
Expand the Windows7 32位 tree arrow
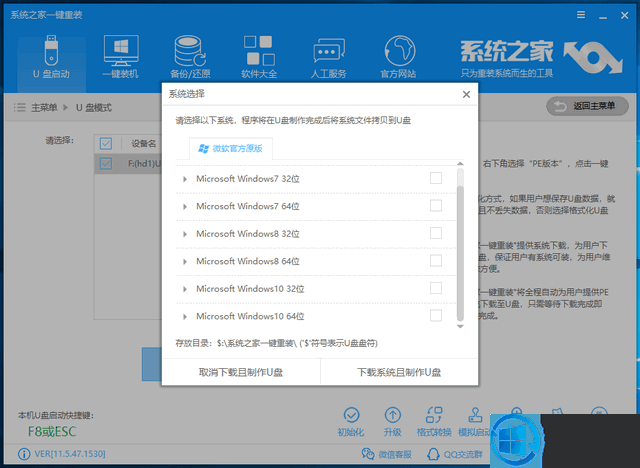click(185, 179)
